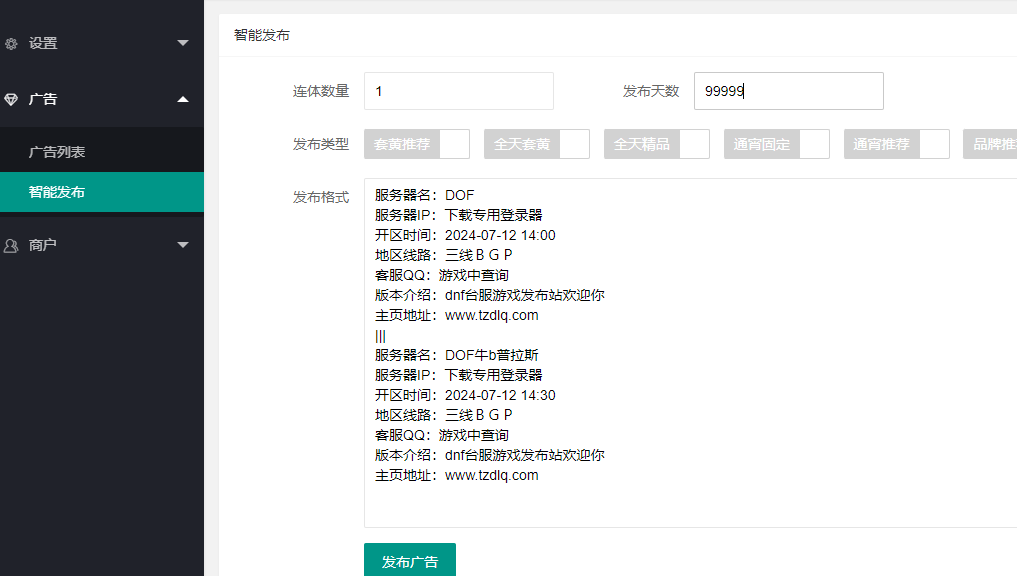Click the line 开区时间: 2024-07-12 14:00
Screen dimensions: 1017x576
(x=465, y=235)
